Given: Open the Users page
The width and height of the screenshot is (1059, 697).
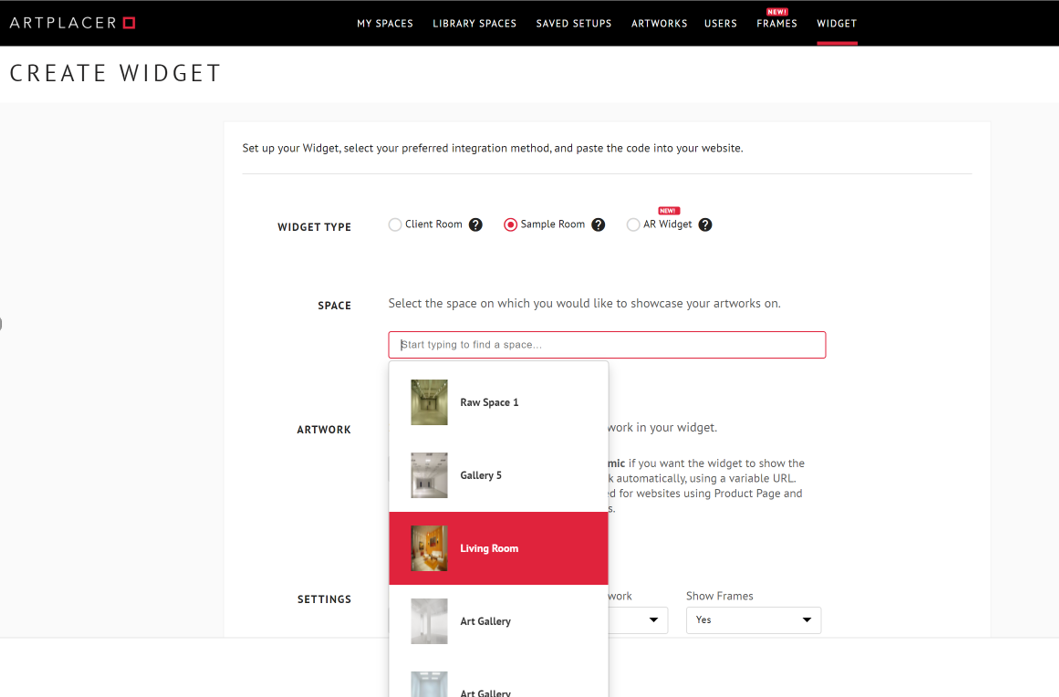Looking at the screenshot, I should [x=721, y=23].
